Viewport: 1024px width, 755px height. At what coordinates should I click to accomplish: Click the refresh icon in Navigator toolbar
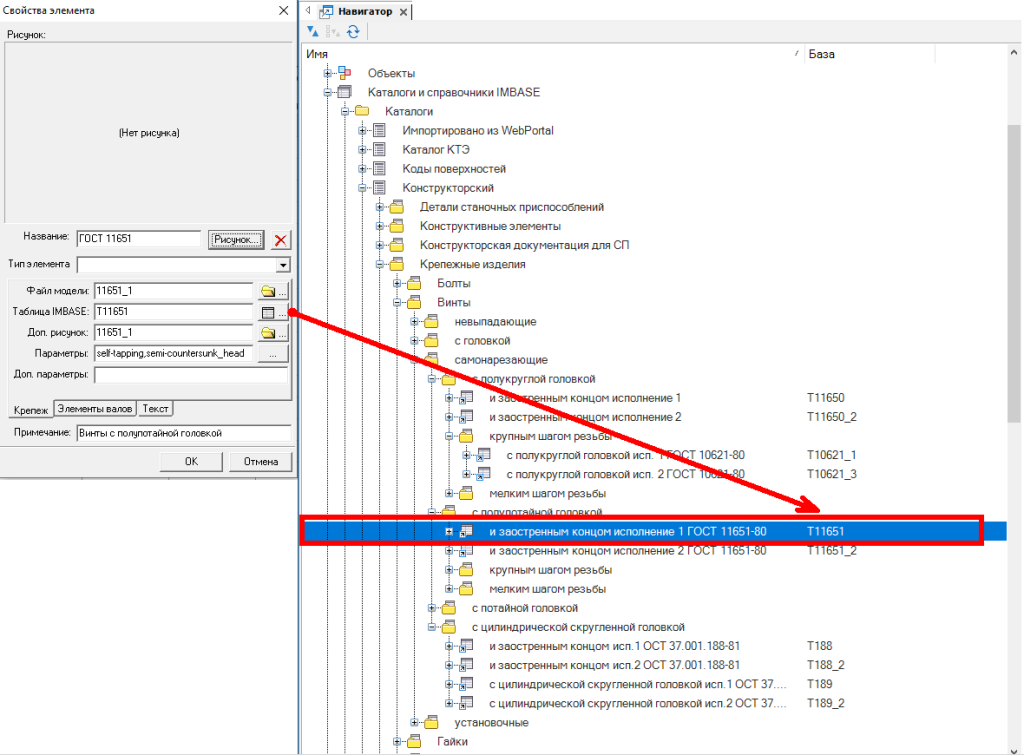pos(353,32)
